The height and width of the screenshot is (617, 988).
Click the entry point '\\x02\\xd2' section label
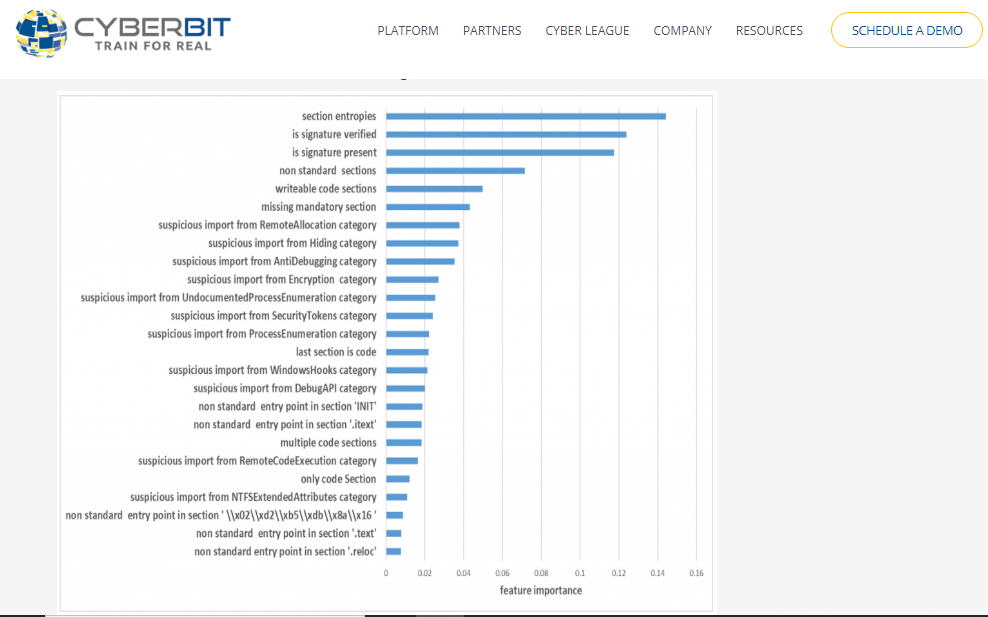[x=221, y=516]
